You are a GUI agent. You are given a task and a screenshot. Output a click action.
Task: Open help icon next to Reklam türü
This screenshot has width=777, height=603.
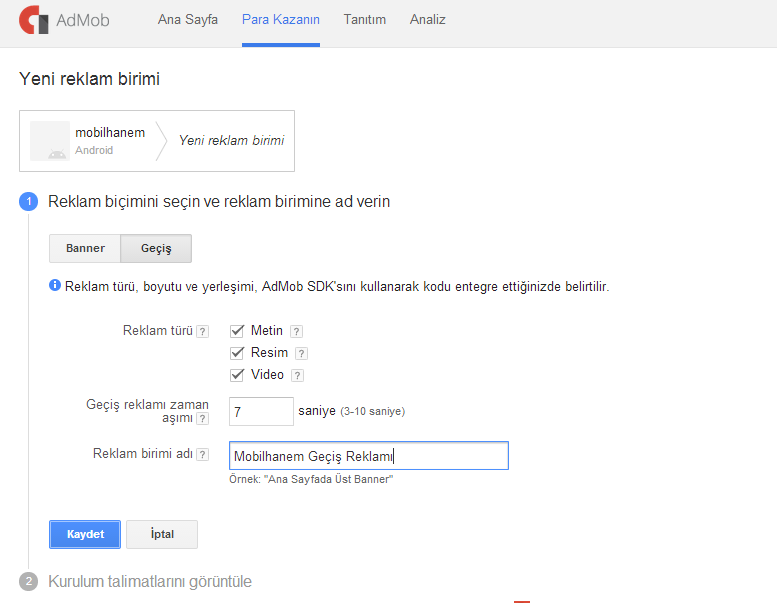[202, 331]
